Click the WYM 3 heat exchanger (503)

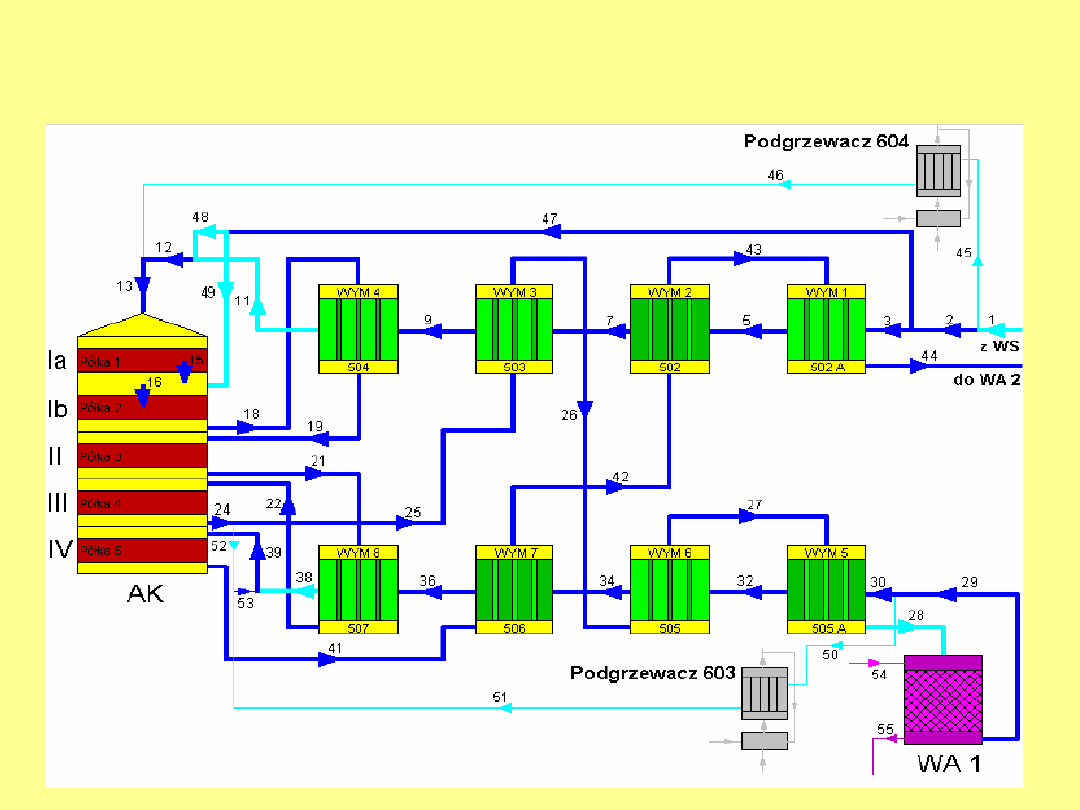coord(513,330)
